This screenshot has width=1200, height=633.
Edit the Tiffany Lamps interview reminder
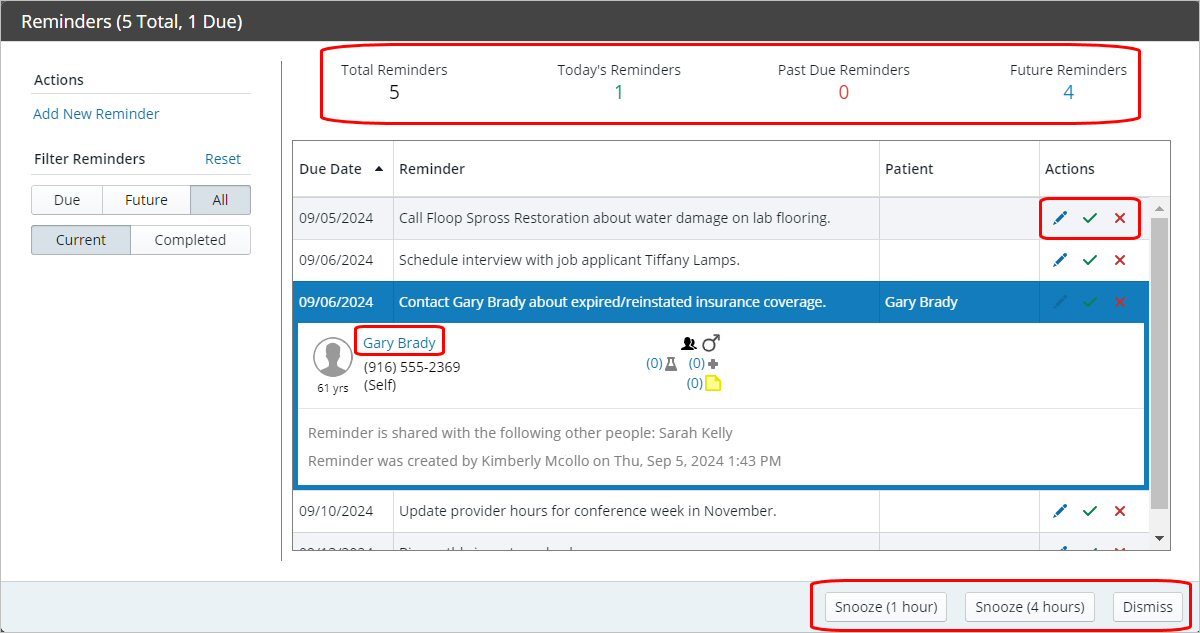tap(1060, 260)
